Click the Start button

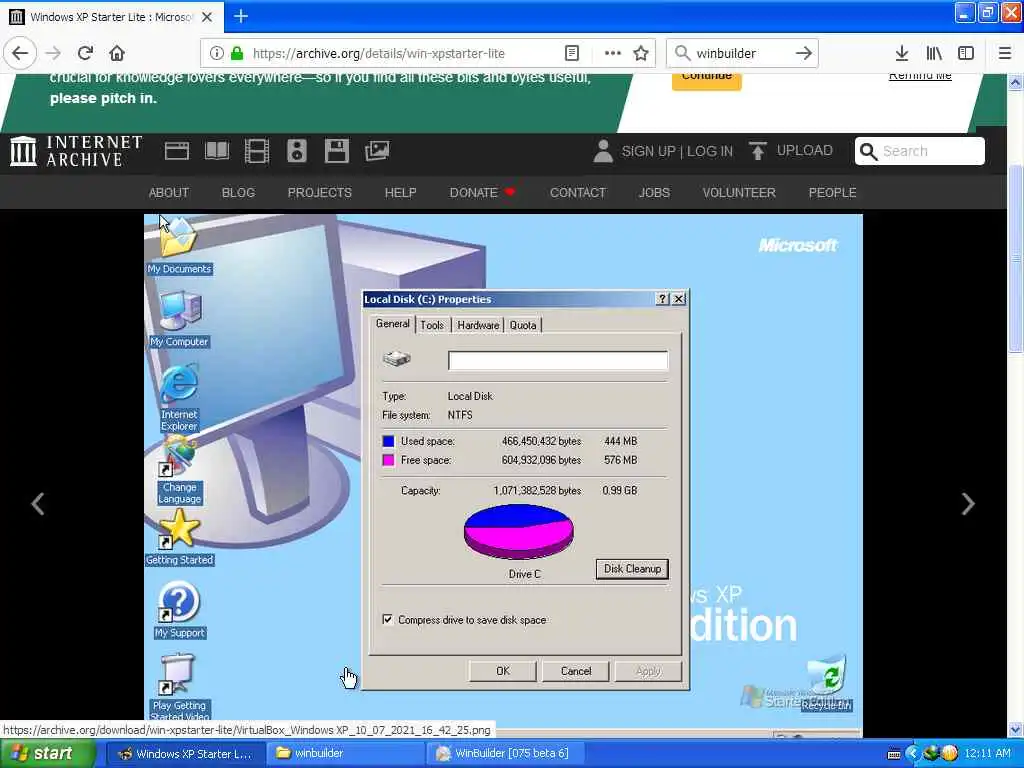tap(47, 754)
